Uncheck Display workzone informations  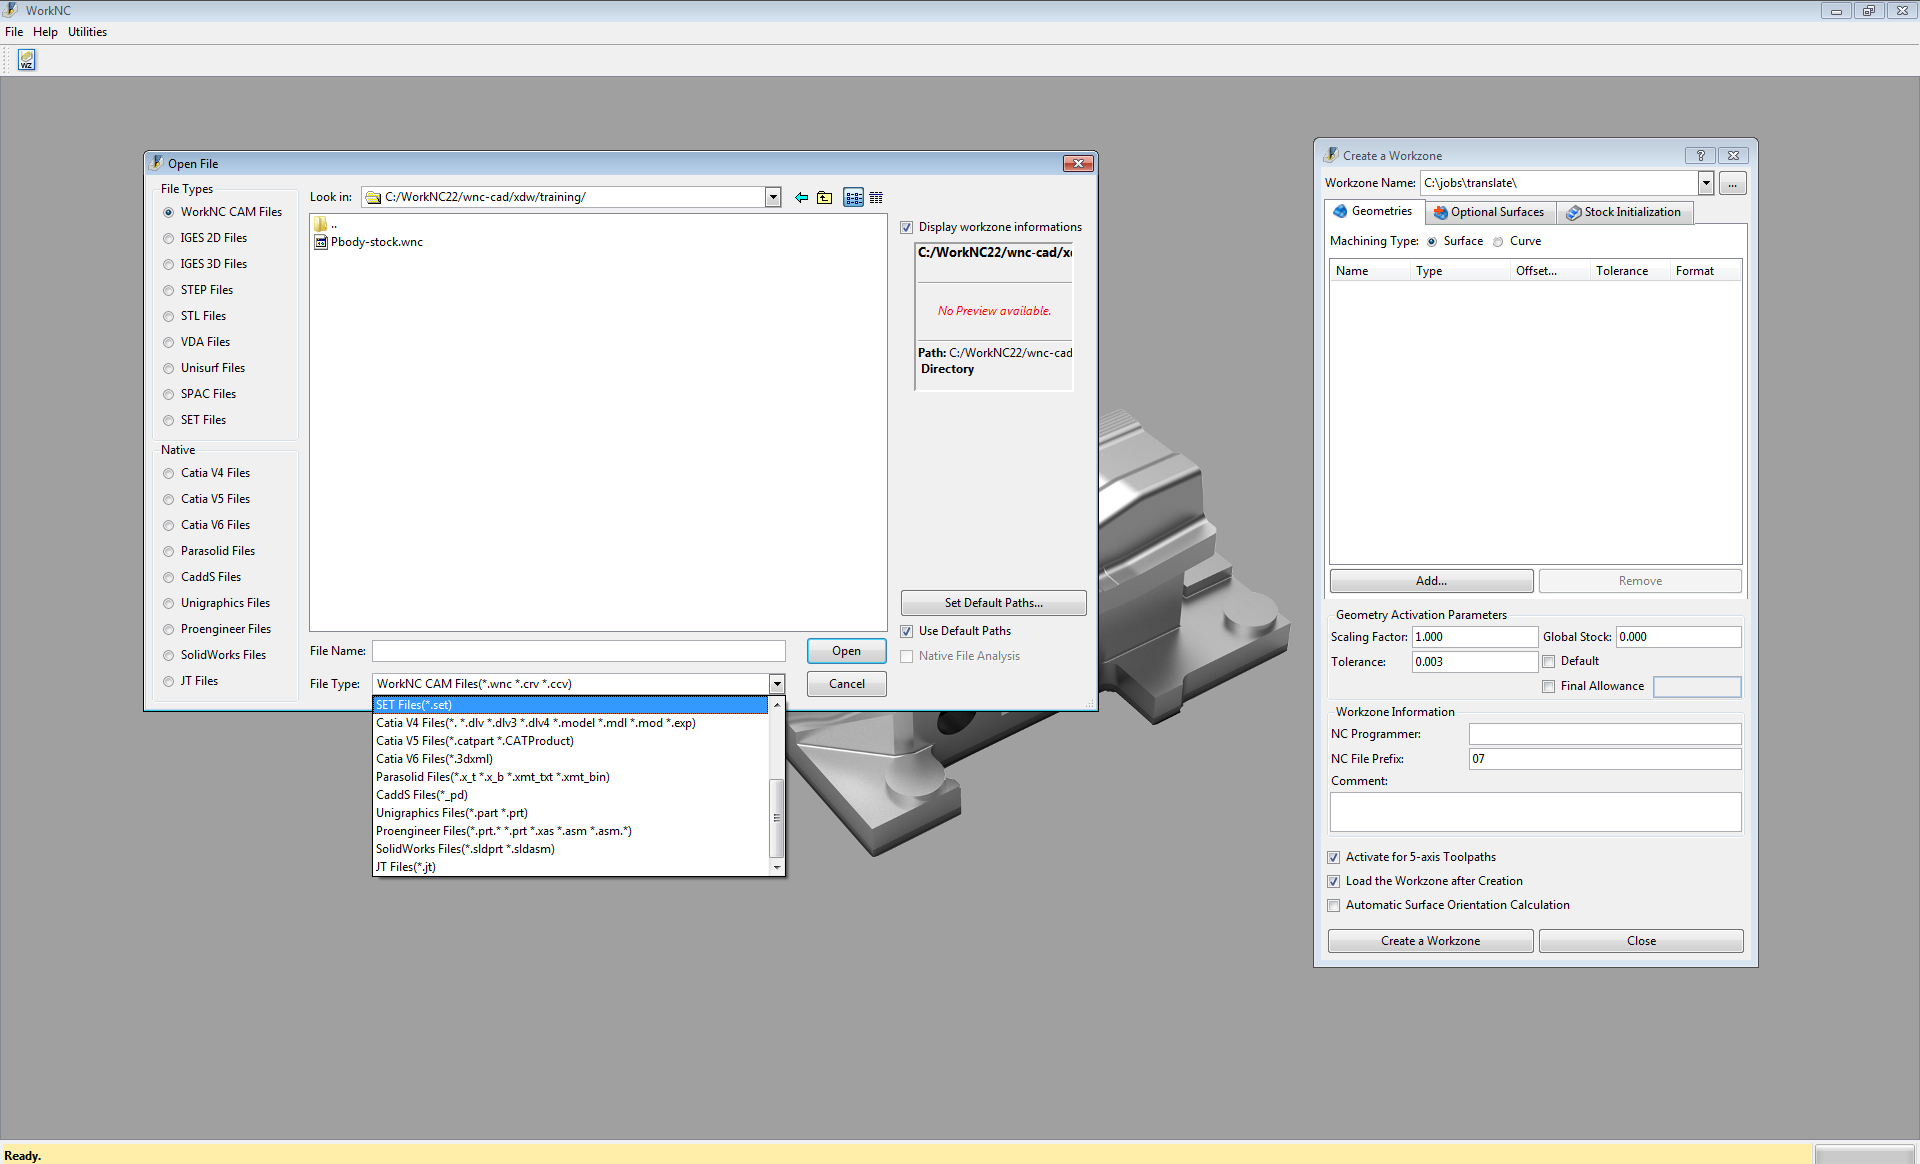point(907,228)
